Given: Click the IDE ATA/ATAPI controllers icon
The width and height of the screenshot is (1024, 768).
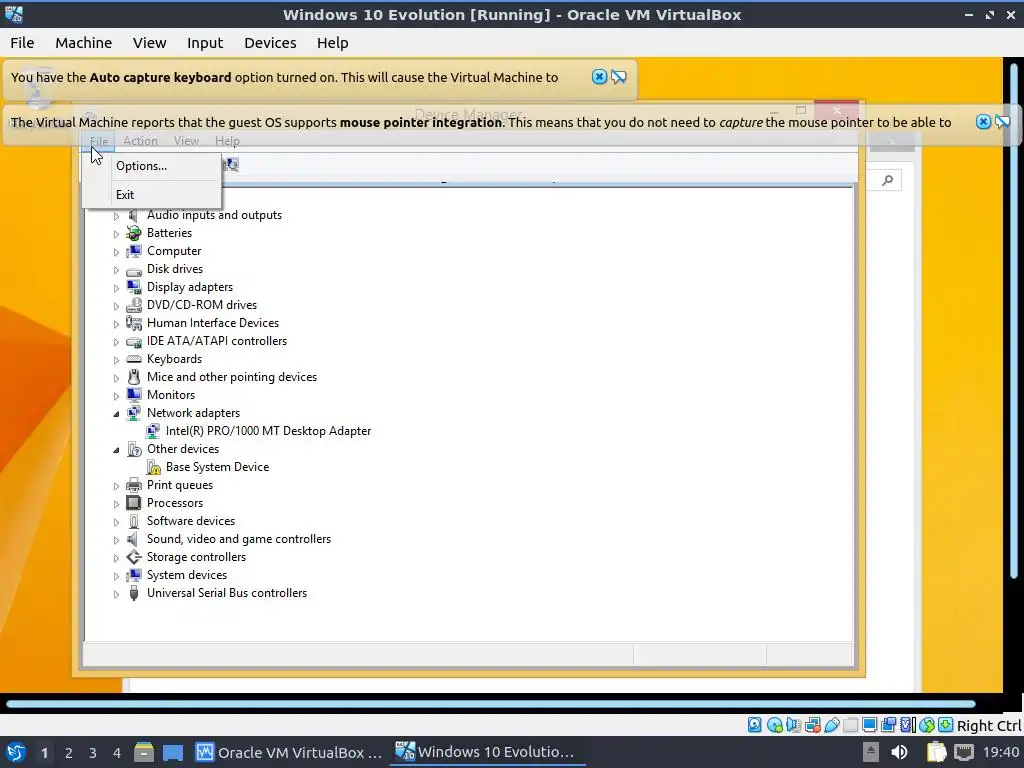Looking at the screenshot, I should click(x=134, y=342).
